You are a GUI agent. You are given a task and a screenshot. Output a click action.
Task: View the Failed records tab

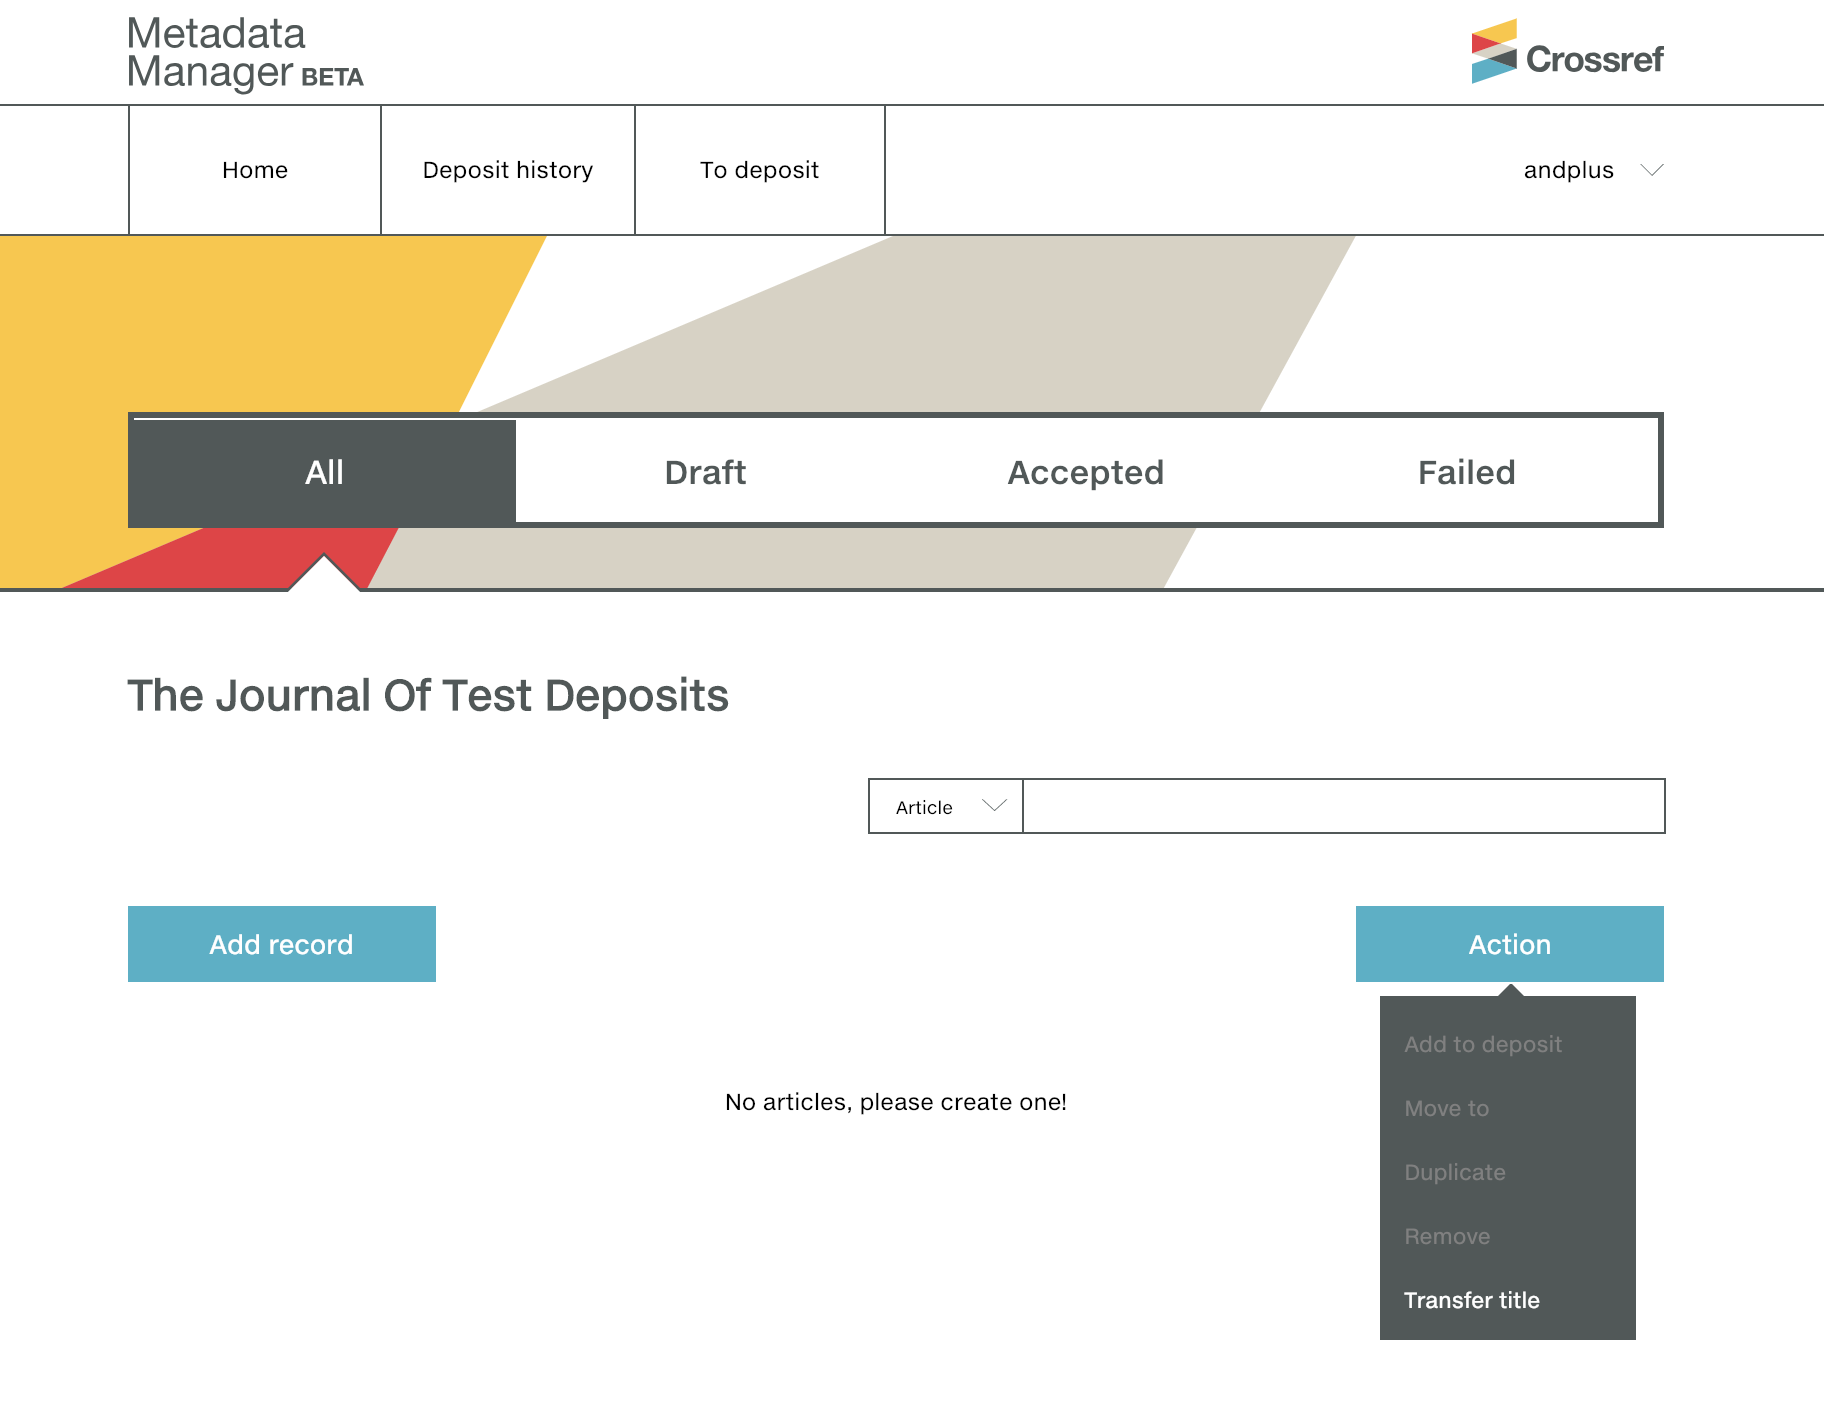tap(1466, 472)
